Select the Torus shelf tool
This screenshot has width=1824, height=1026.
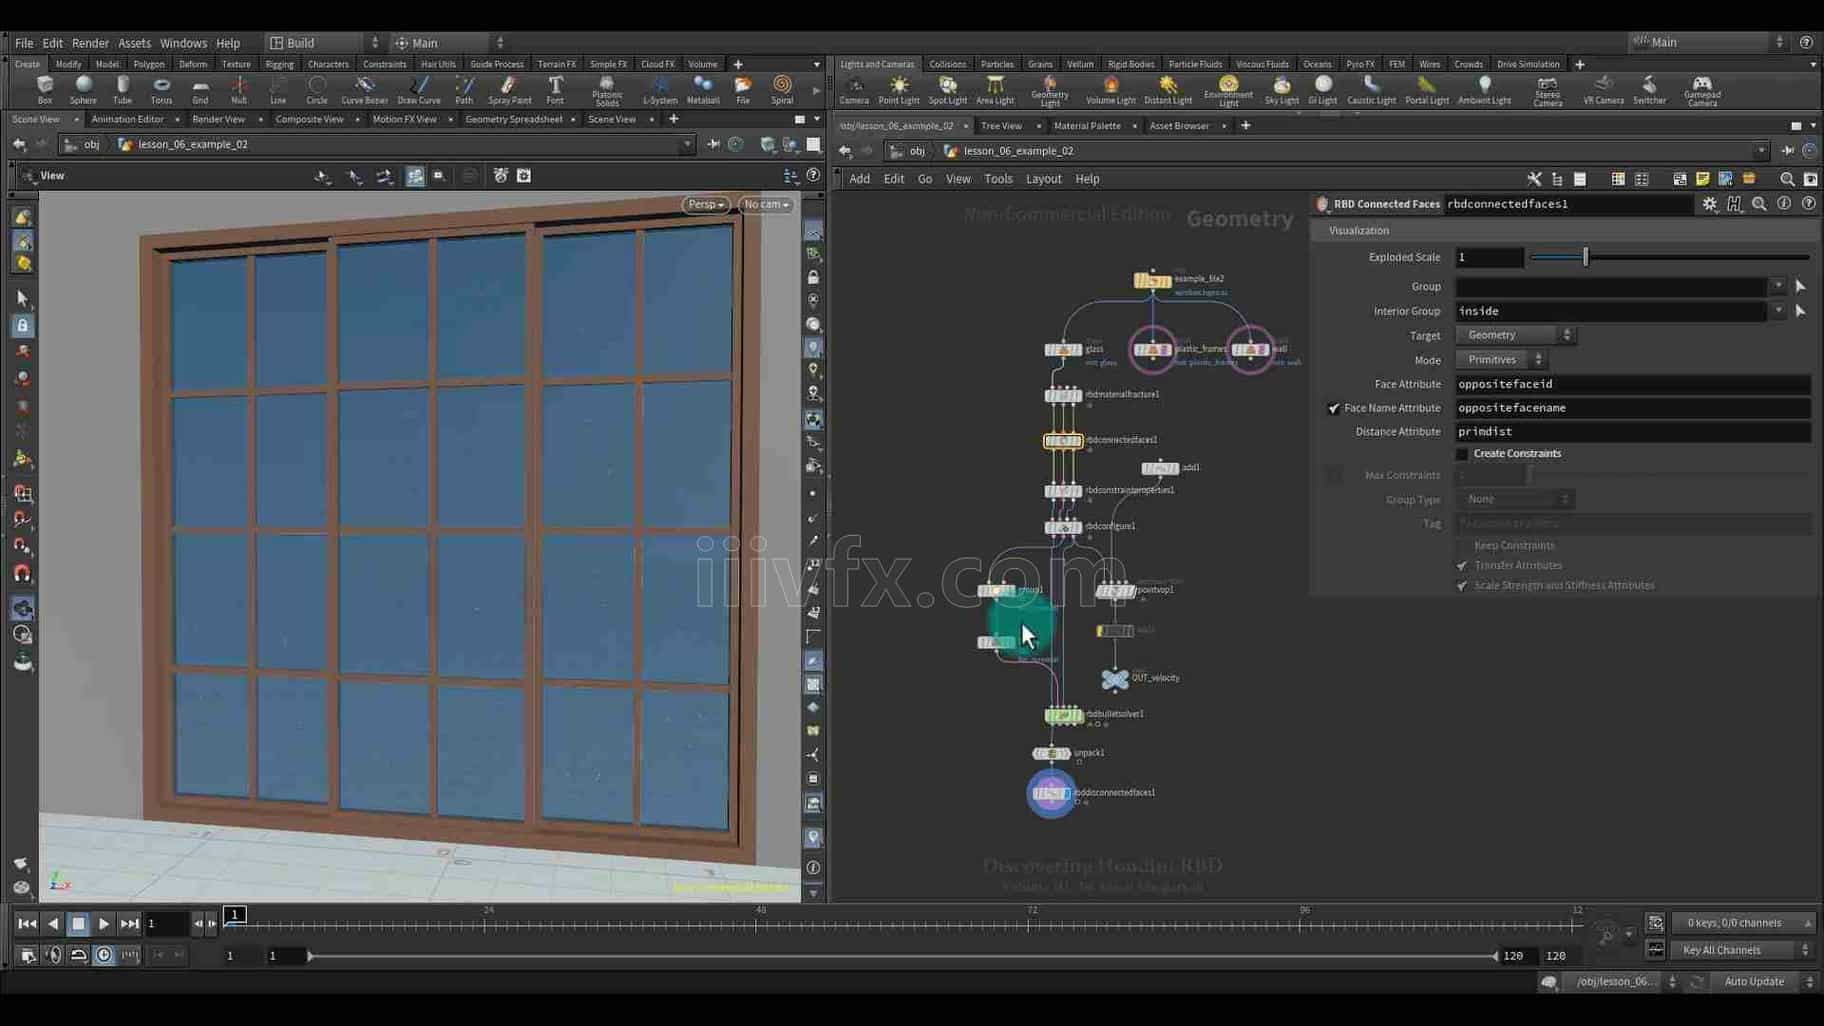(x=161, y=90)
